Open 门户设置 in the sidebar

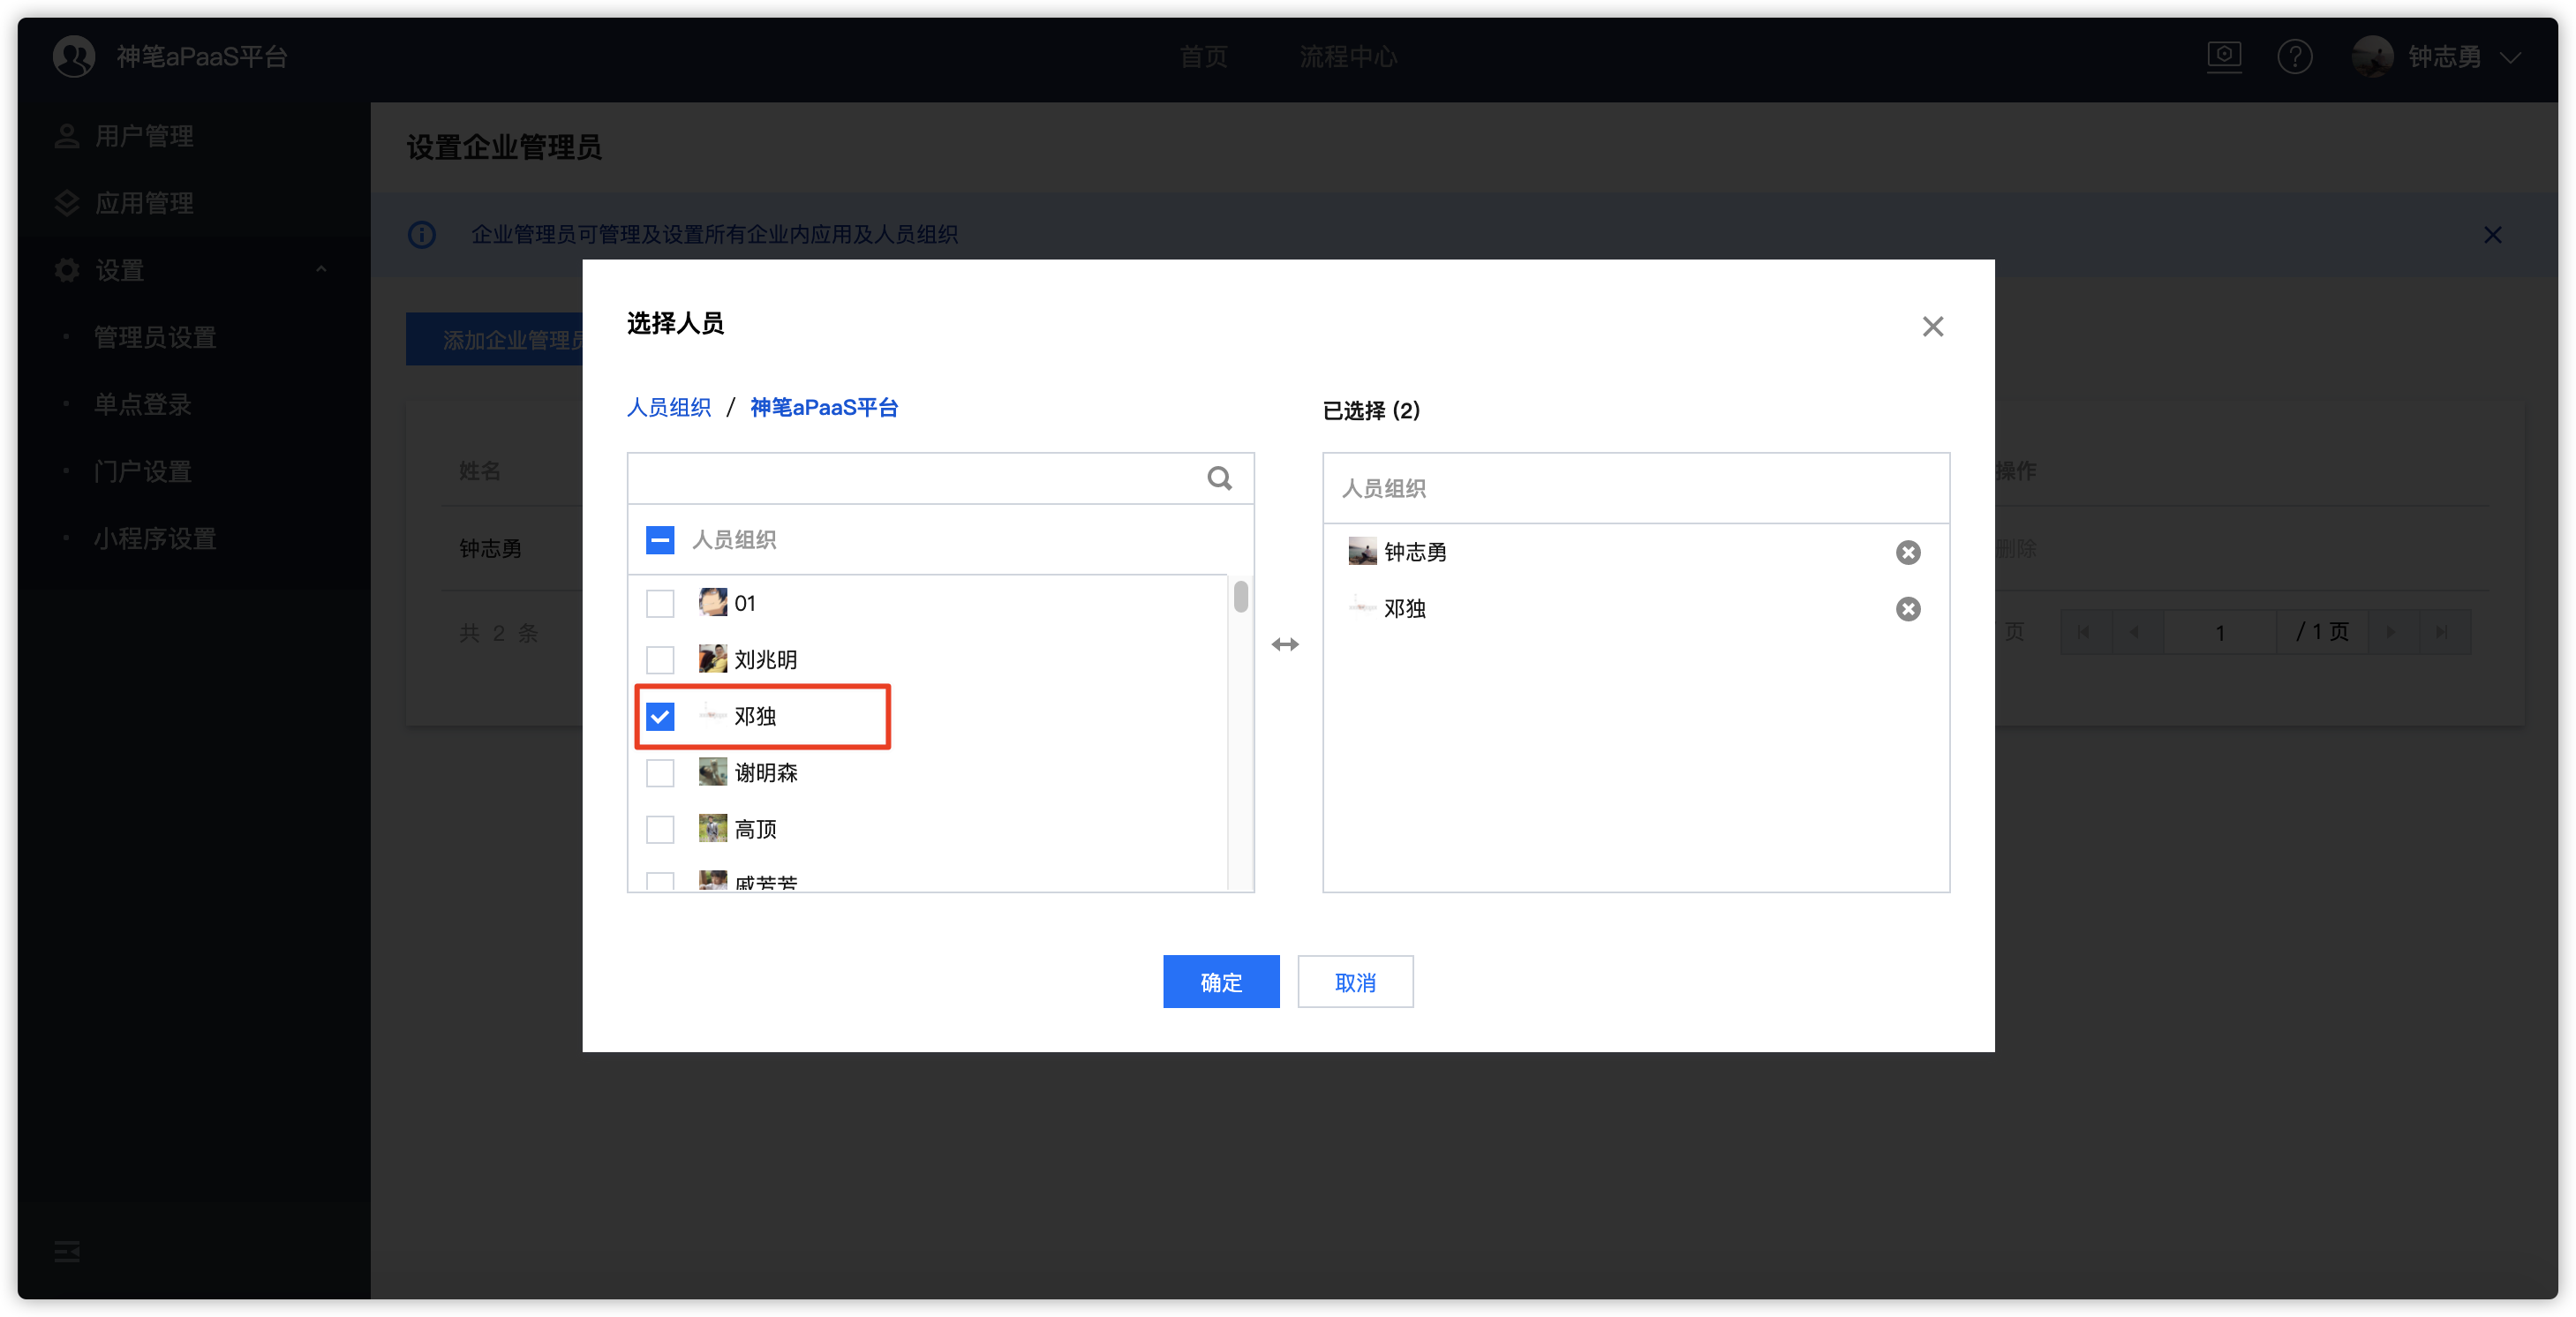pos(142,471)
